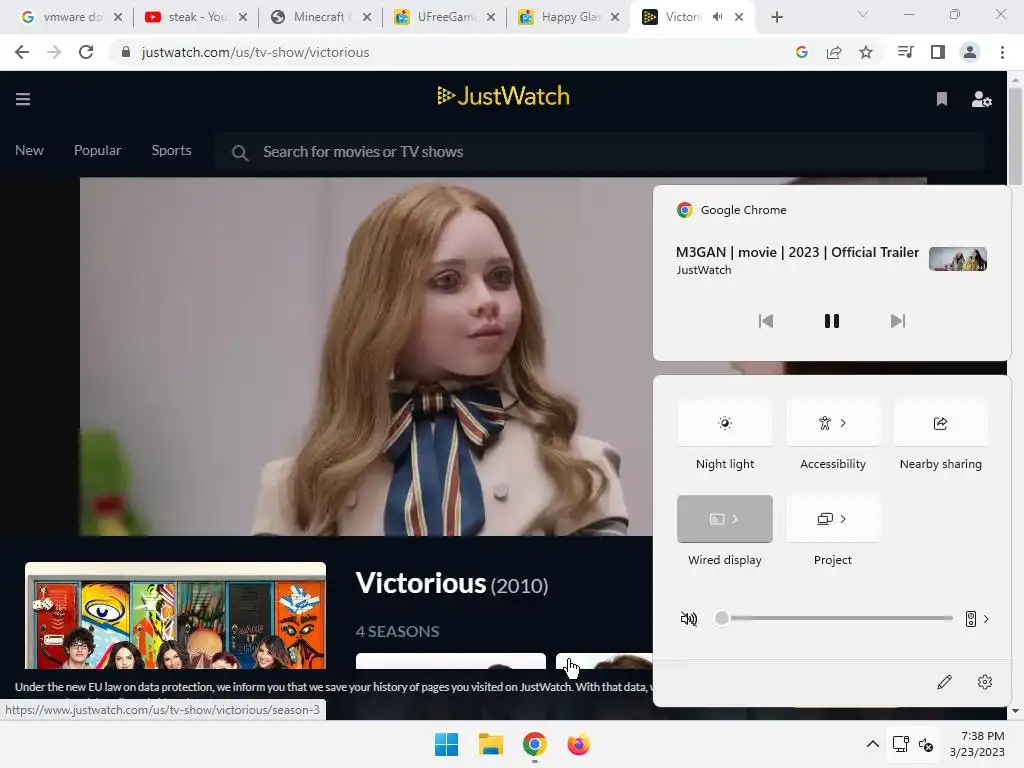1024x768 pixels.
Task: Mute the Victorious tab audio icon
Action: 717,17
